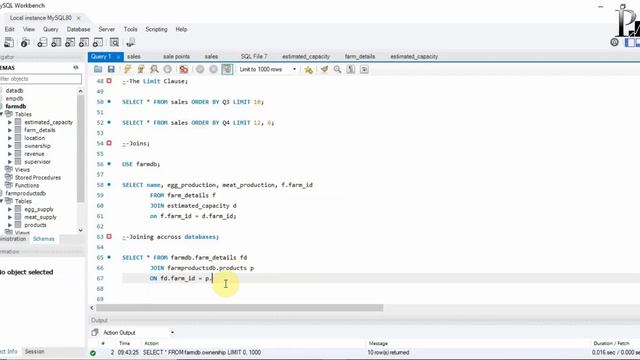The height and width of the screenshot is (360, 640).
Task: Switch to the Administration sidebar tab
Action: point(13,239)
